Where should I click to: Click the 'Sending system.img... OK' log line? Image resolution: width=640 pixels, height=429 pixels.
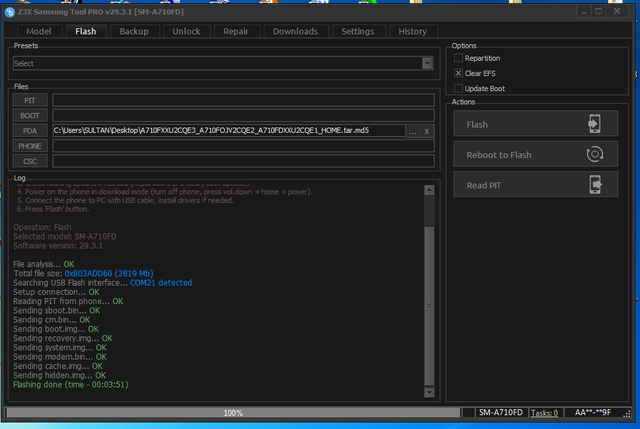[x=60, y=347]
